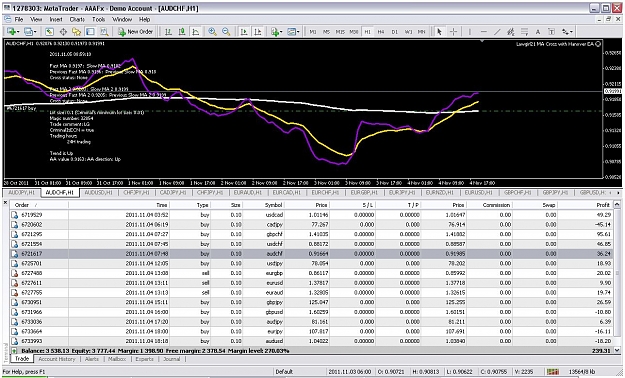625x378 pixels.
Task: Select the usdcad buy order 6719529 row
Action: (311, 215)
